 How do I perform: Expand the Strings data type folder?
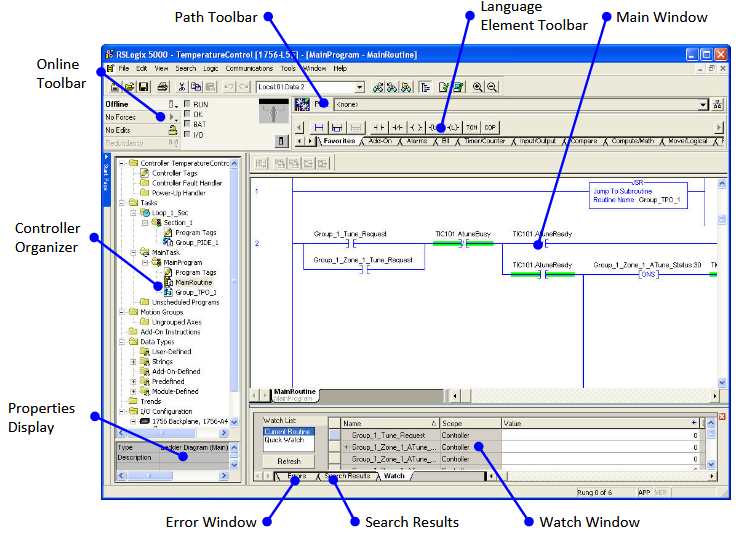[134, 362]
